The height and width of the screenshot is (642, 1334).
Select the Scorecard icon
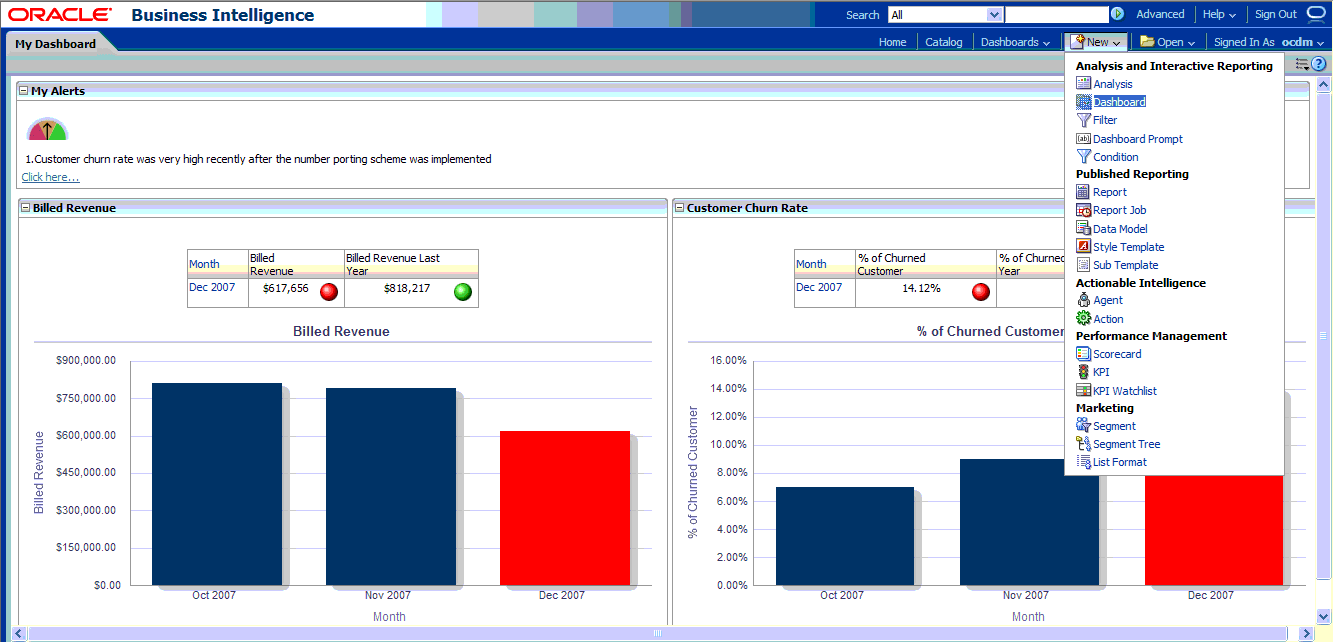[x=1083, y=354]
